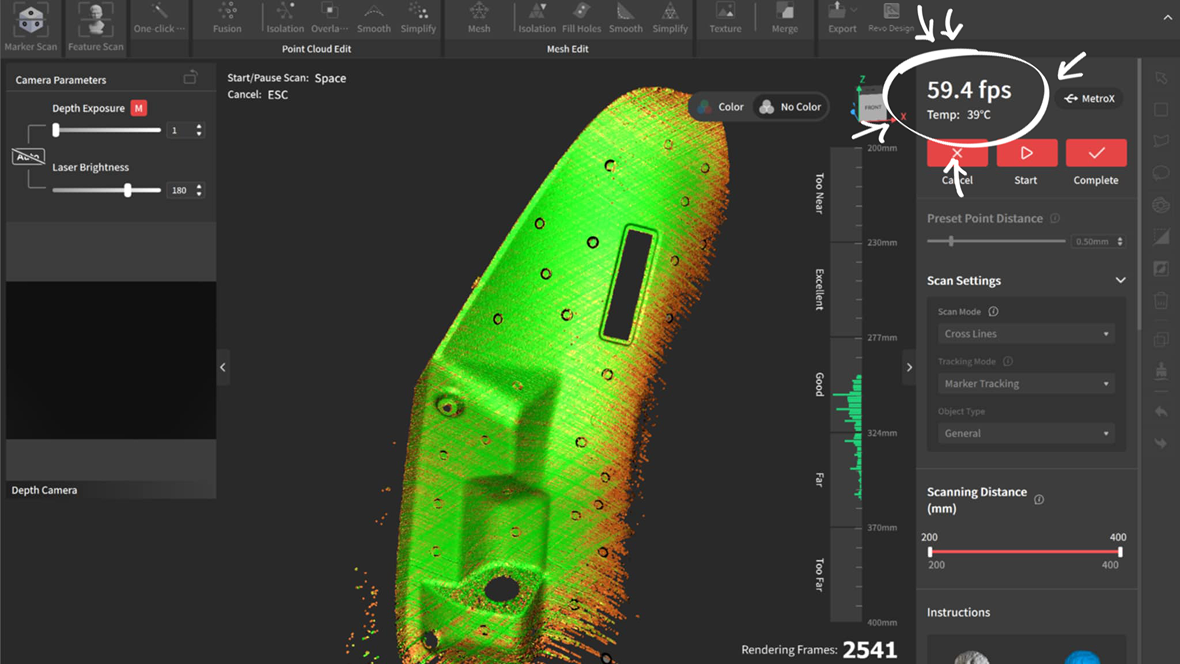Open the Scan Mode dropdown
The width and height of the screenshot is (1180, 664).
coord(1025,334)
